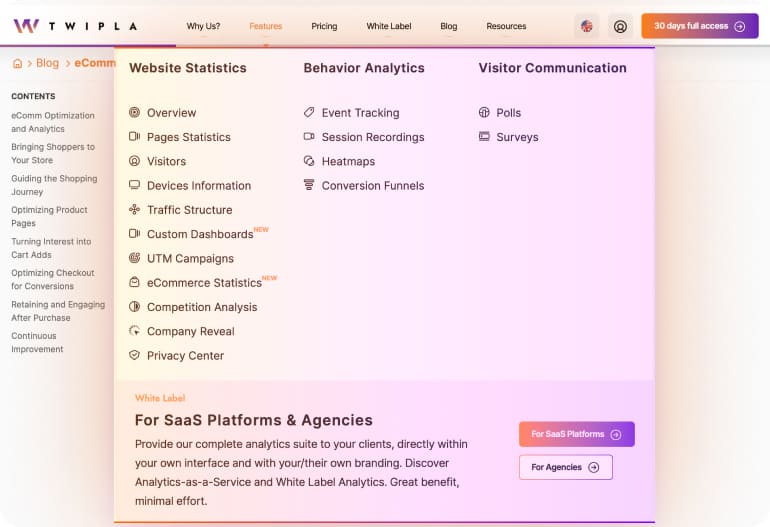Open the eCommerce Statistics link
Image resolution: width=770 pixels, height=527 pixels.
(x=203, y=283)
